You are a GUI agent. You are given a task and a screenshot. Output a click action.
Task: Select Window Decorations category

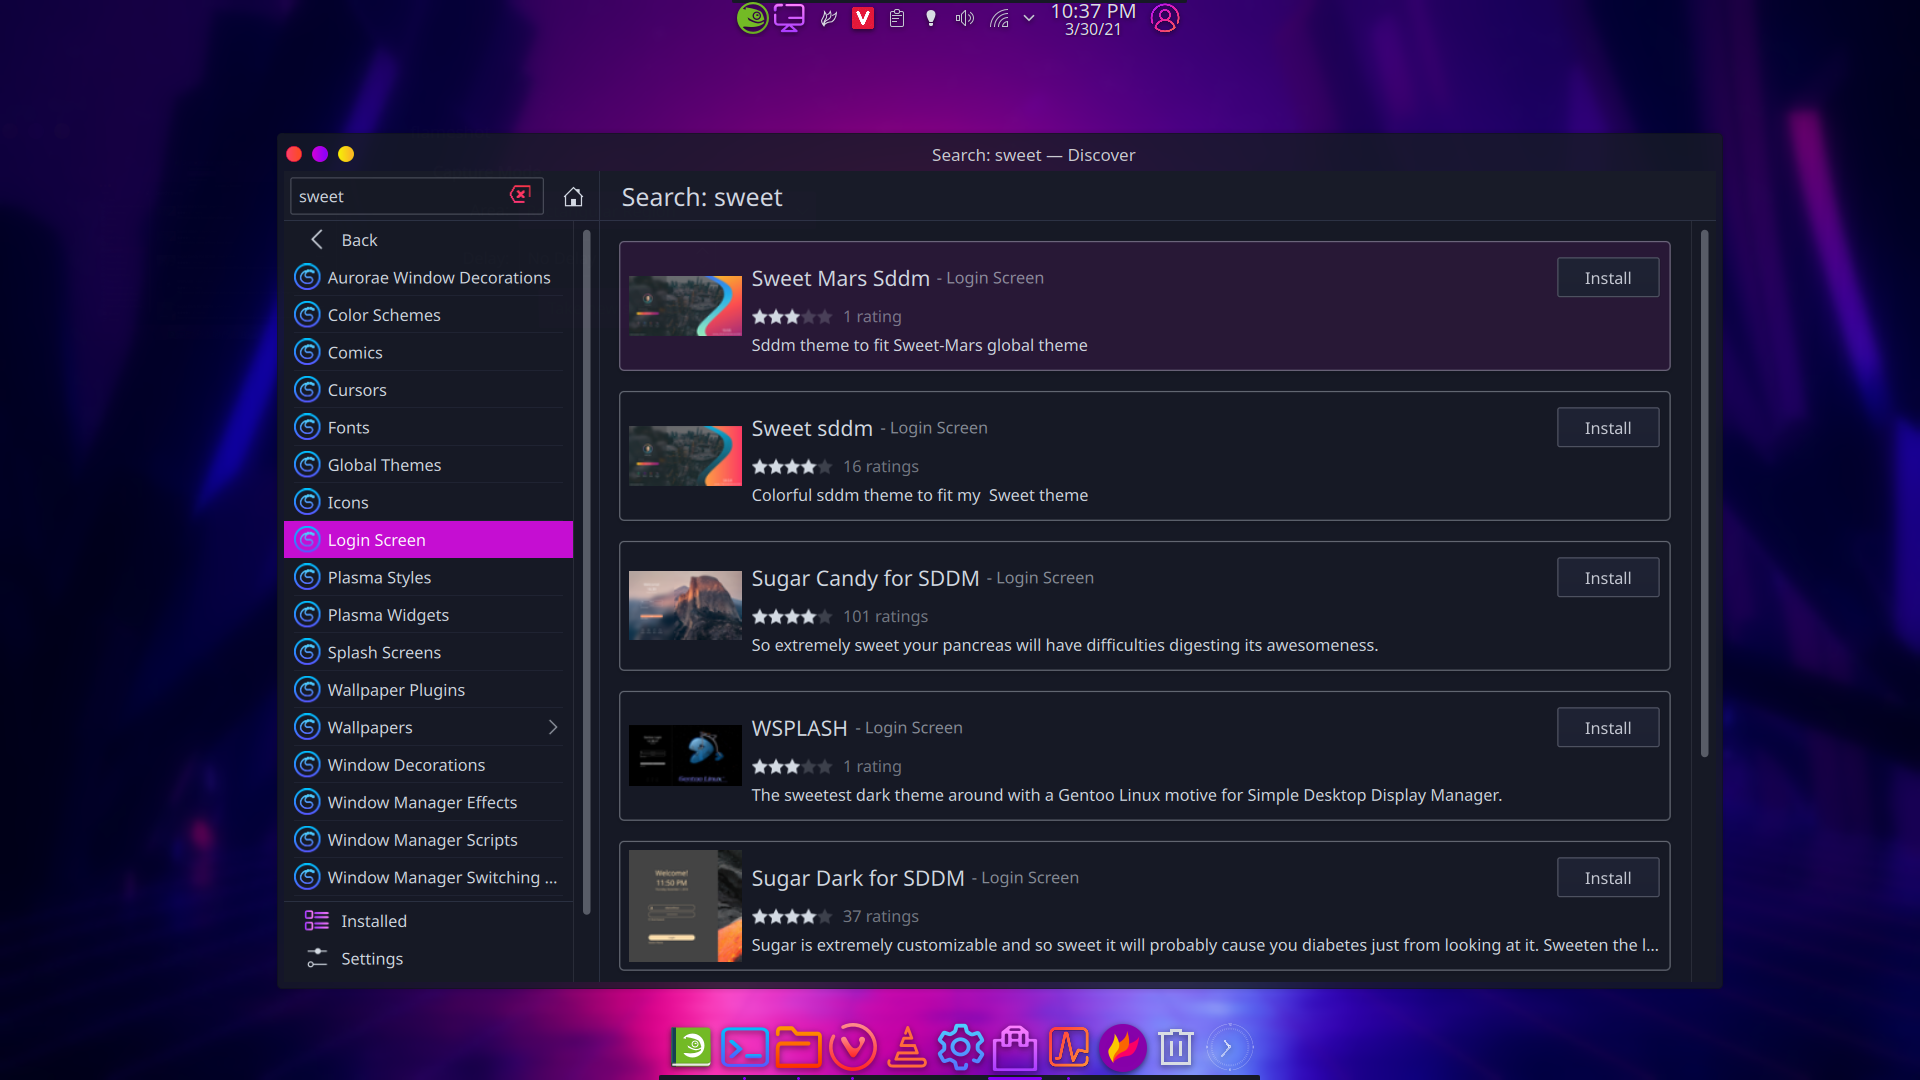tap(428, 765)
